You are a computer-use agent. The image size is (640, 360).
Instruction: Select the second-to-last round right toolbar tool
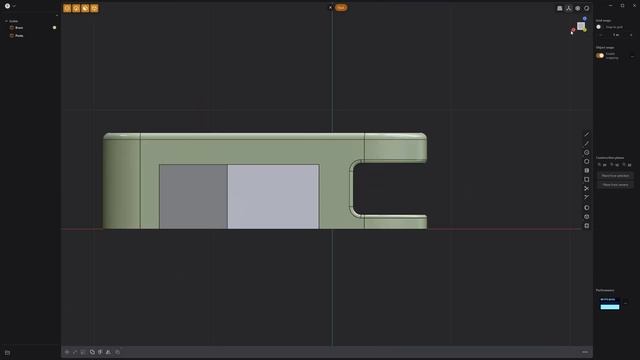[587, 216]
